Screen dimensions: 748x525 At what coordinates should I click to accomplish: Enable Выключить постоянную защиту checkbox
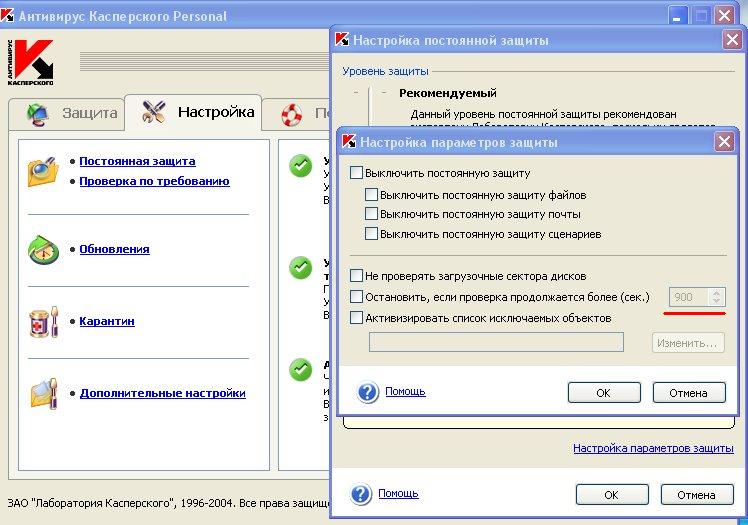[357, 173]
